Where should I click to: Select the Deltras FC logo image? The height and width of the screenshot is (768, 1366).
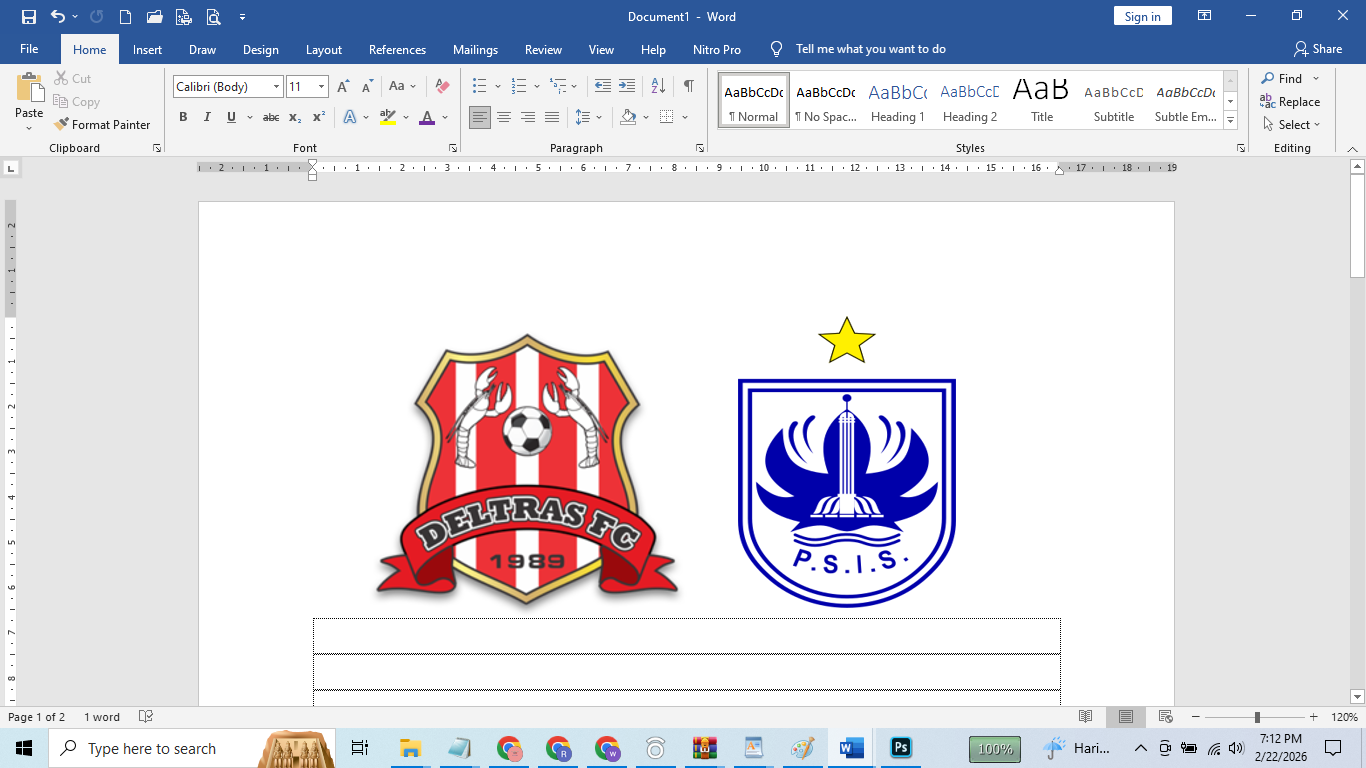pyautogui.click(x=527, y=470)
